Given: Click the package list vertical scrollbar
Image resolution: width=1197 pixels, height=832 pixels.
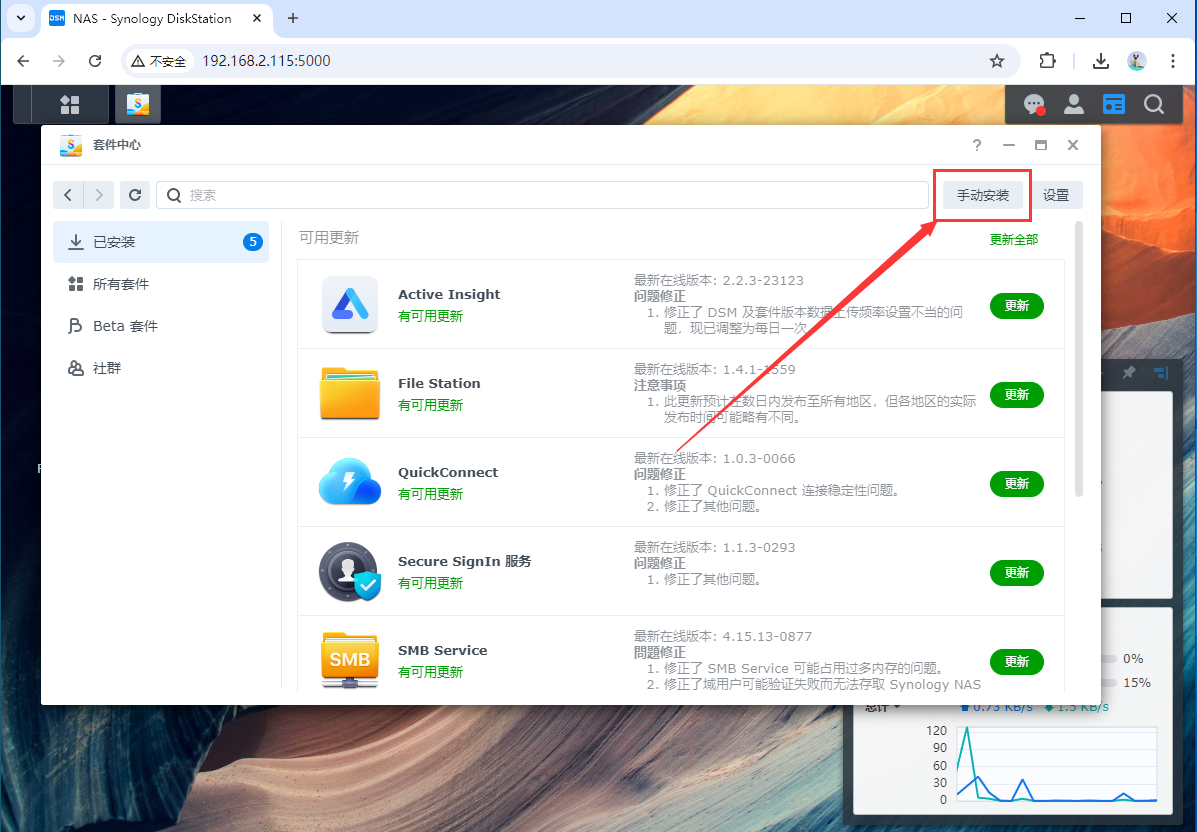Looking at the screenshot, I should [x=1078, y=360].
